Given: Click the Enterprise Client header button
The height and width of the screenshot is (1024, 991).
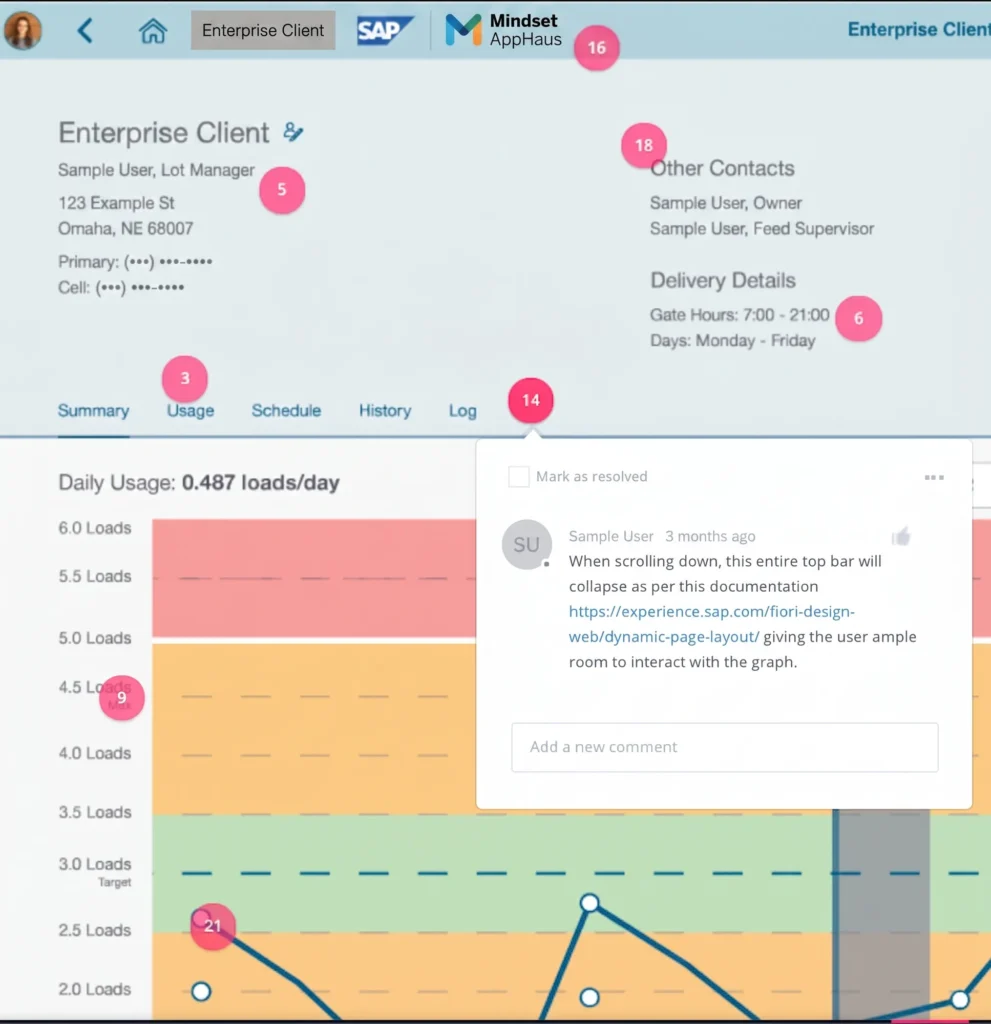Looking at the screenshot, I should (263, 30).
